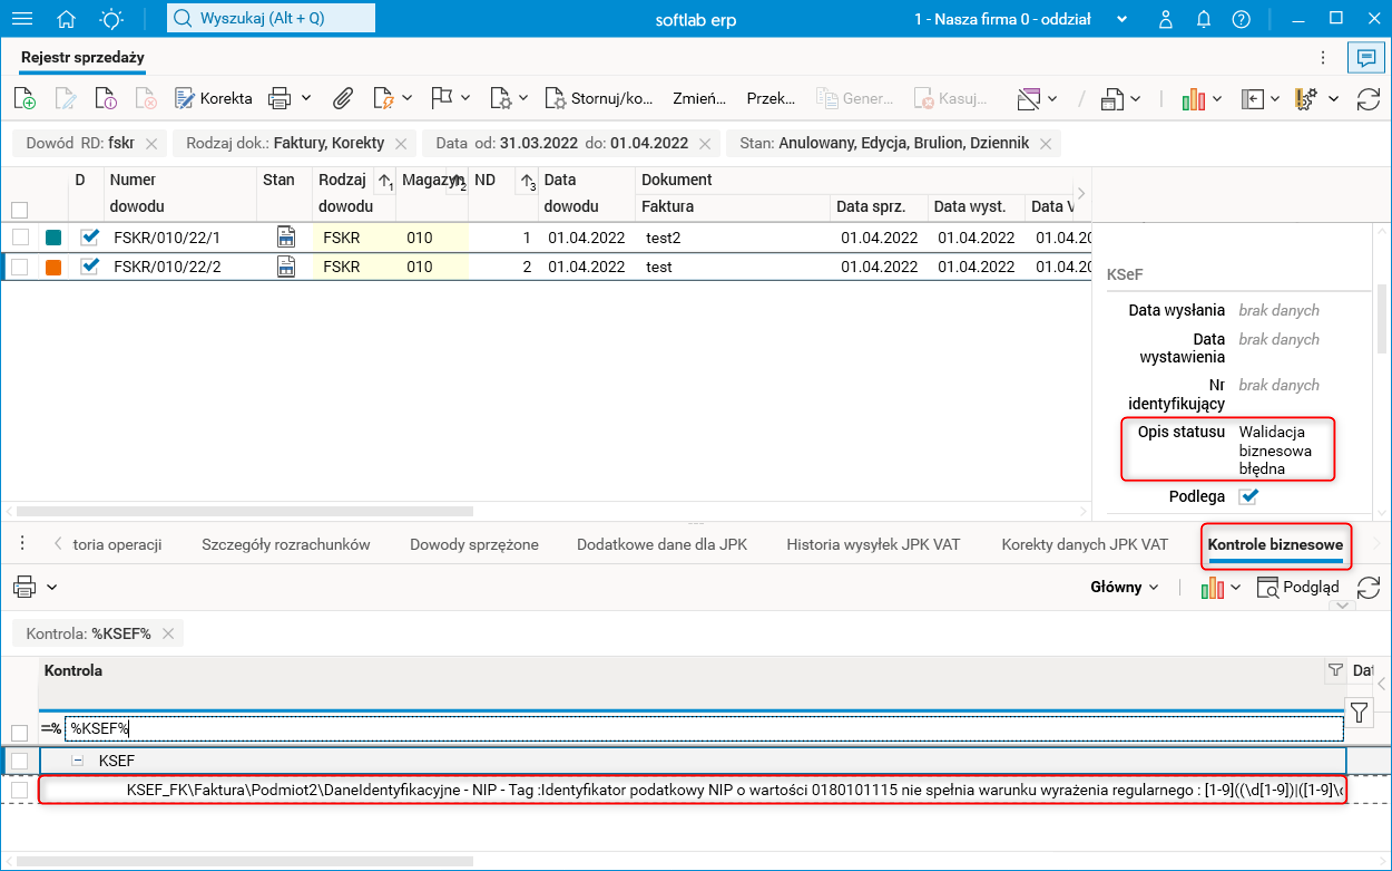
Task: Open the hamburger menu
Action: click(x=22, y=19)
